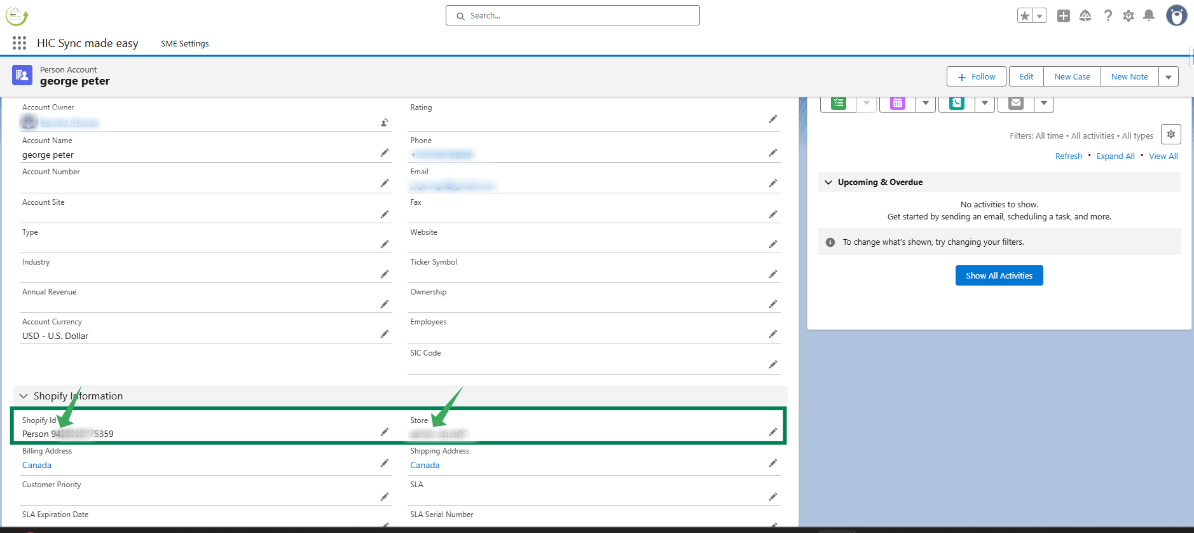Open the Setup gear menu

[1128, 16]
